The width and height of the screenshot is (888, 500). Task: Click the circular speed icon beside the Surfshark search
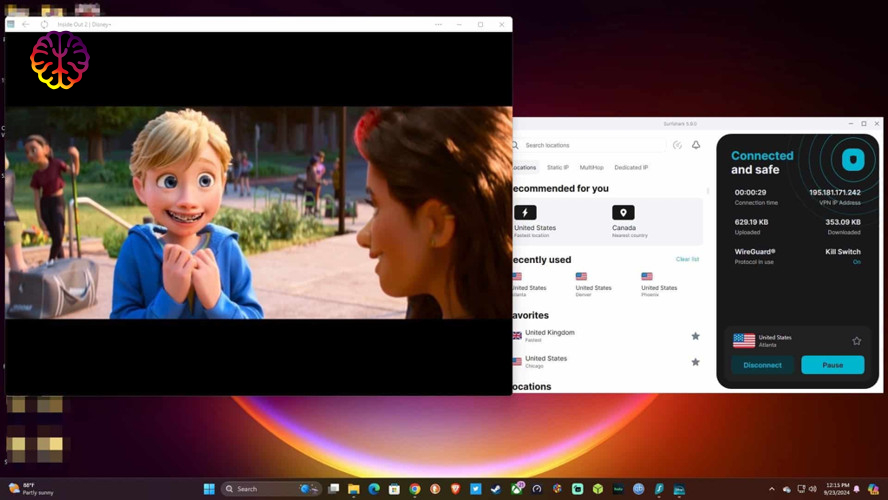[677, 145]
